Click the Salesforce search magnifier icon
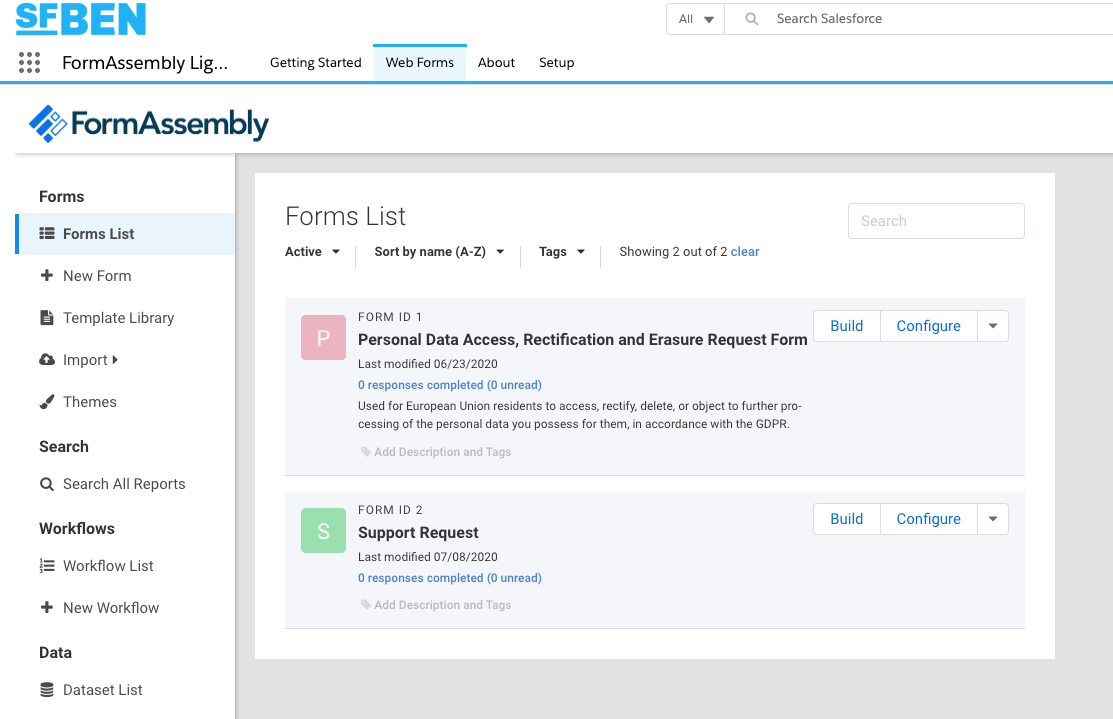This screenshot has height=719, width=1113. coord(752,19)
